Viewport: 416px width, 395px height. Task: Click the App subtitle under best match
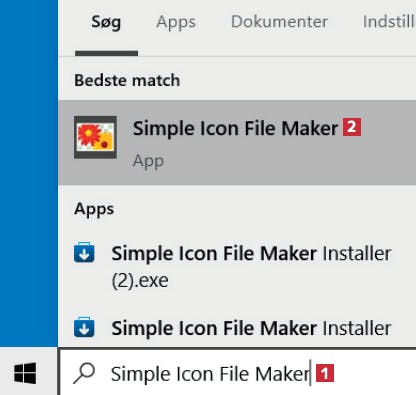pyautogui.click(x=148, y=161)
